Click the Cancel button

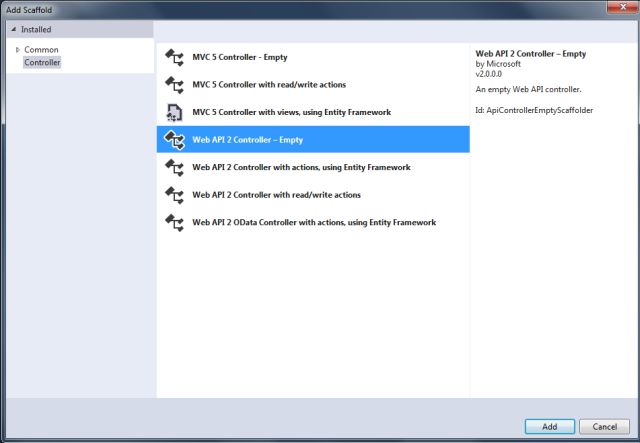[x=604, y=427]
